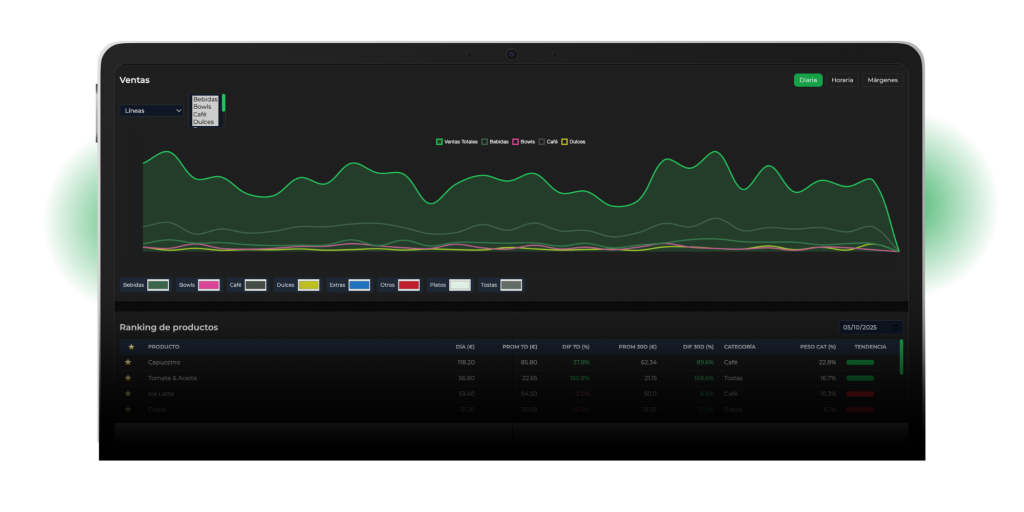Select Café in the category list box
The image size is (1024, 512).
[x=200, y=114]
